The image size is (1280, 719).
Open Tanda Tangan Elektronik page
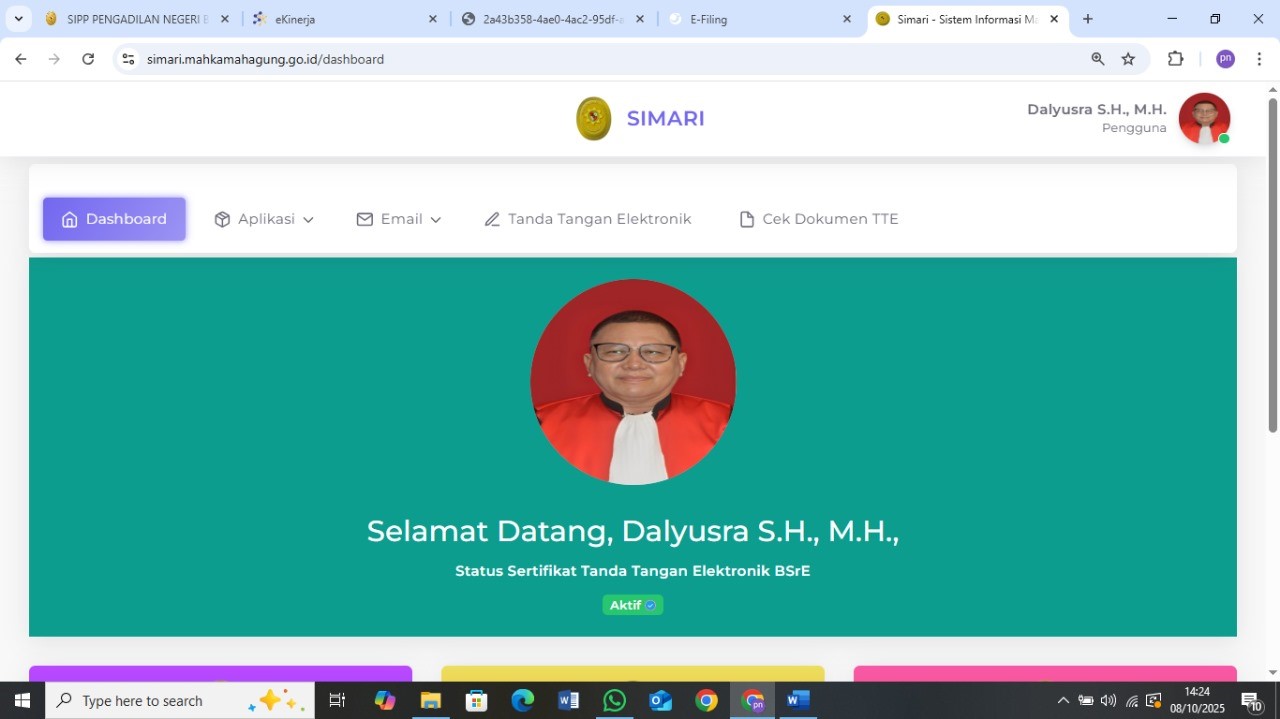tap(588, 219)
